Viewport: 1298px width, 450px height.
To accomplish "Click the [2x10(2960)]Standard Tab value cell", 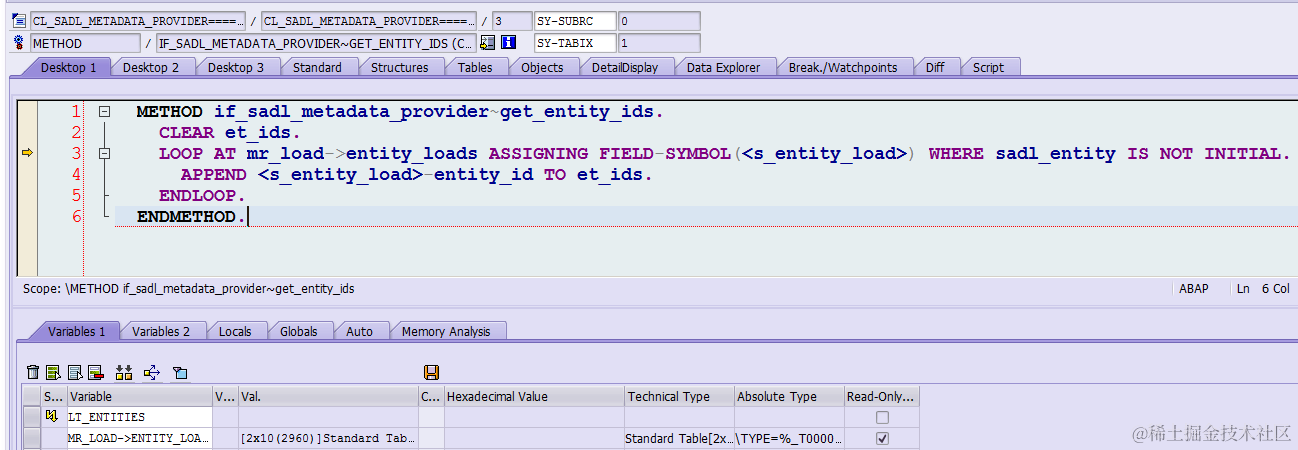I will pos(327,438).
